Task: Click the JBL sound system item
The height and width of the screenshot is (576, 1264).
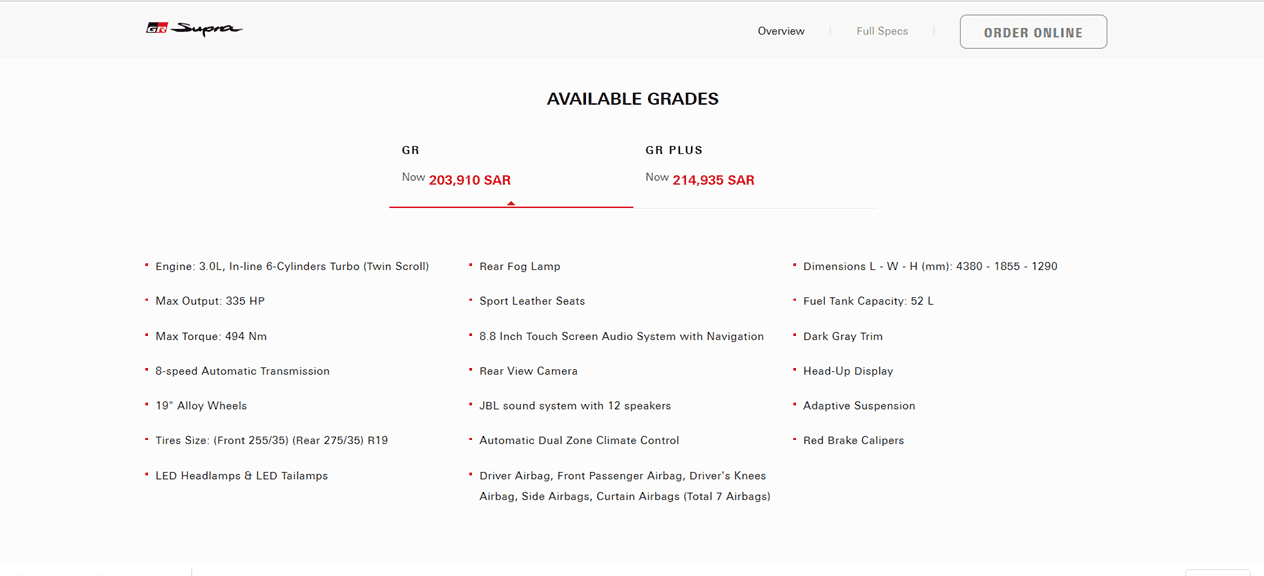Action: [x=575, y=406]
